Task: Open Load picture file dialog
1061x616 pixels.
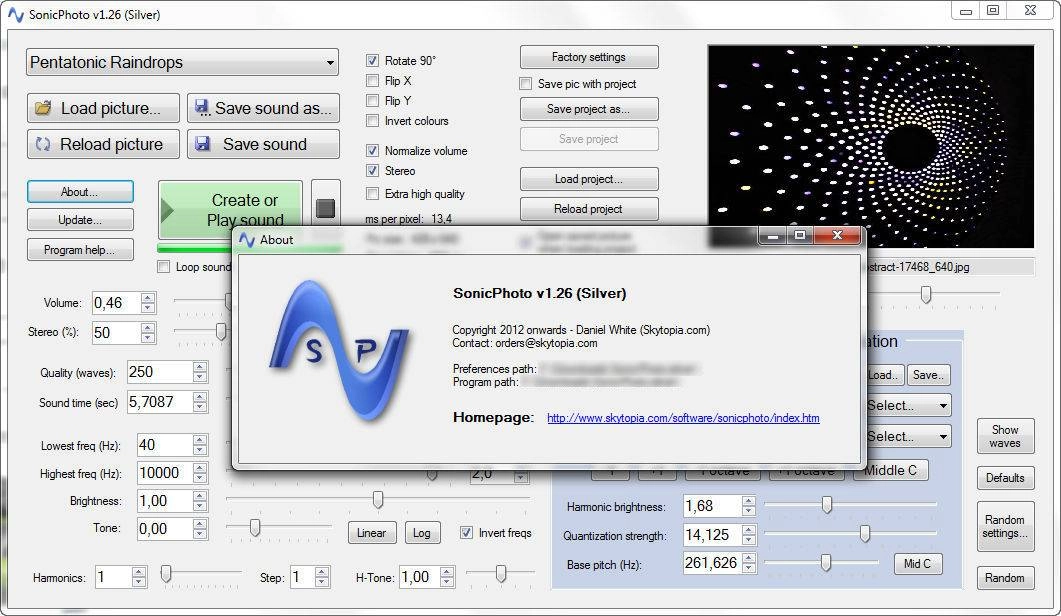Action: [104, 108]
